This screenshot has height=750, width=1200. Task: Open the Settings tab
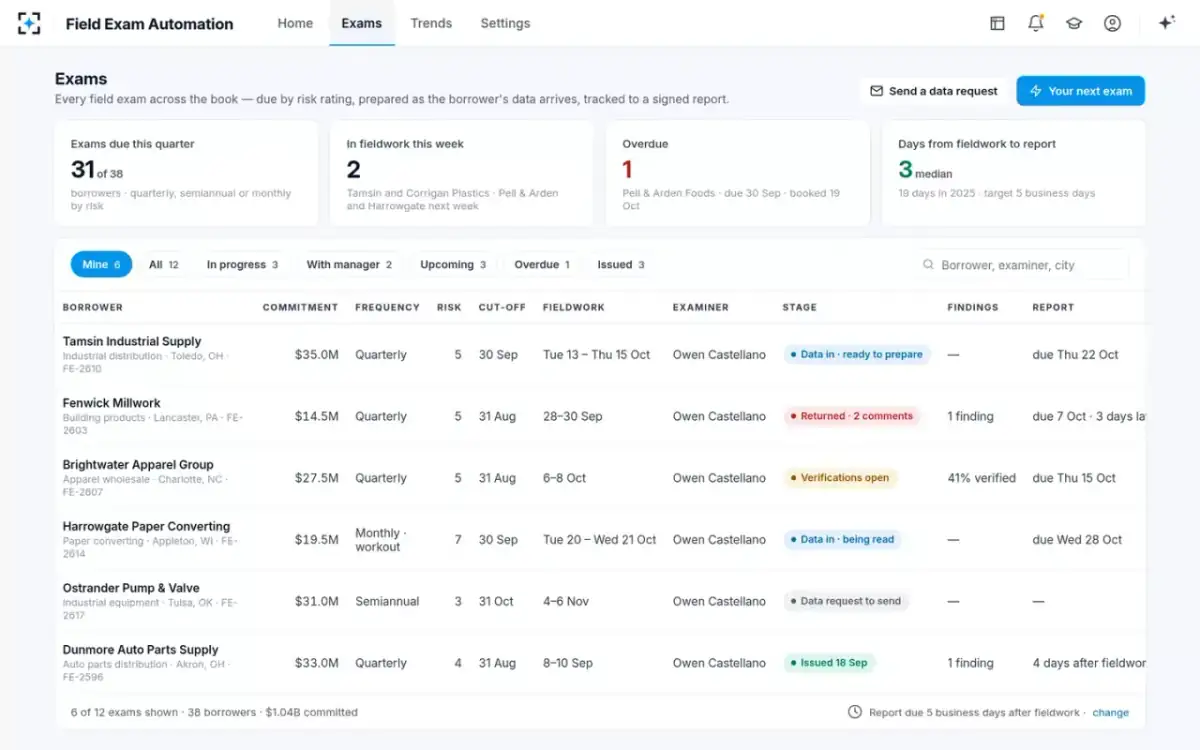(505, 23)
